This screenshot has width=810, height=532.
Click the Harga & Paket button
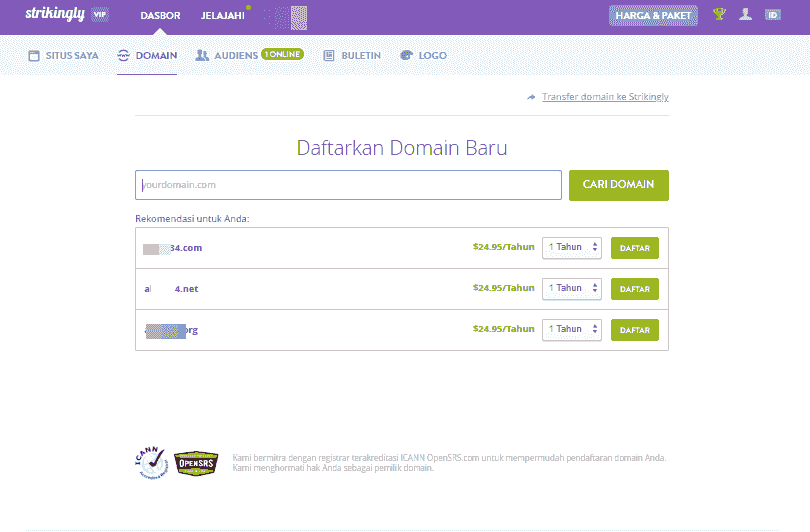pos(653,15)
